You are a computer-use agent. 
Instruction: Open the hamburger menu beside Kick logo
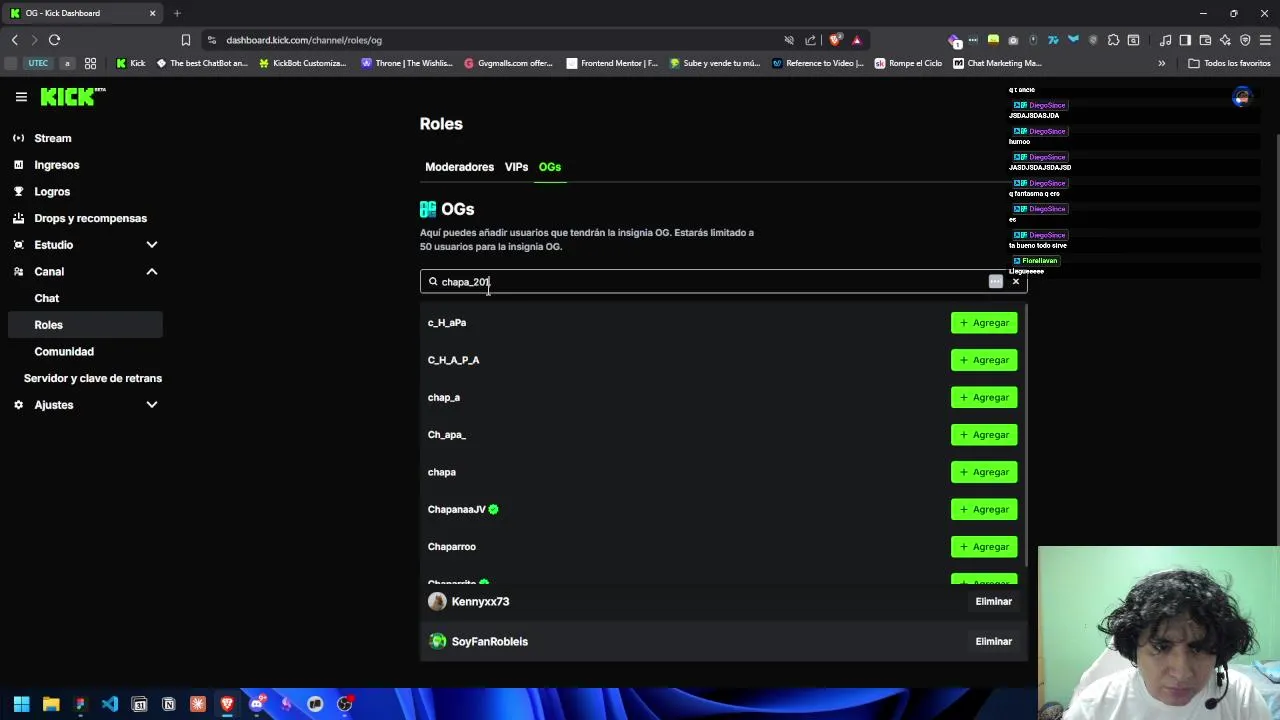pyautogui.click(x=21, y=97)
